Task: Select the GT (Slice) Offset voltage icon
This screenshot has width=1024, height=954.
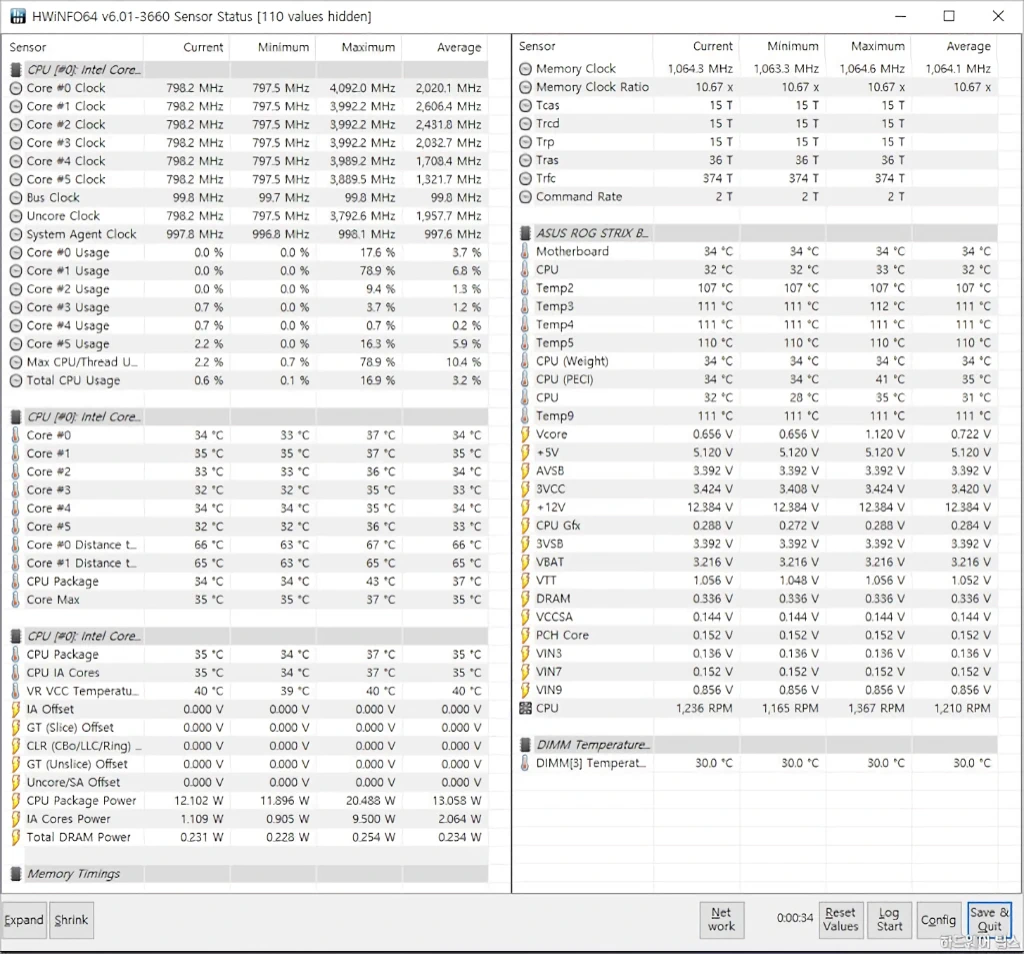Action: coord(16,727)
